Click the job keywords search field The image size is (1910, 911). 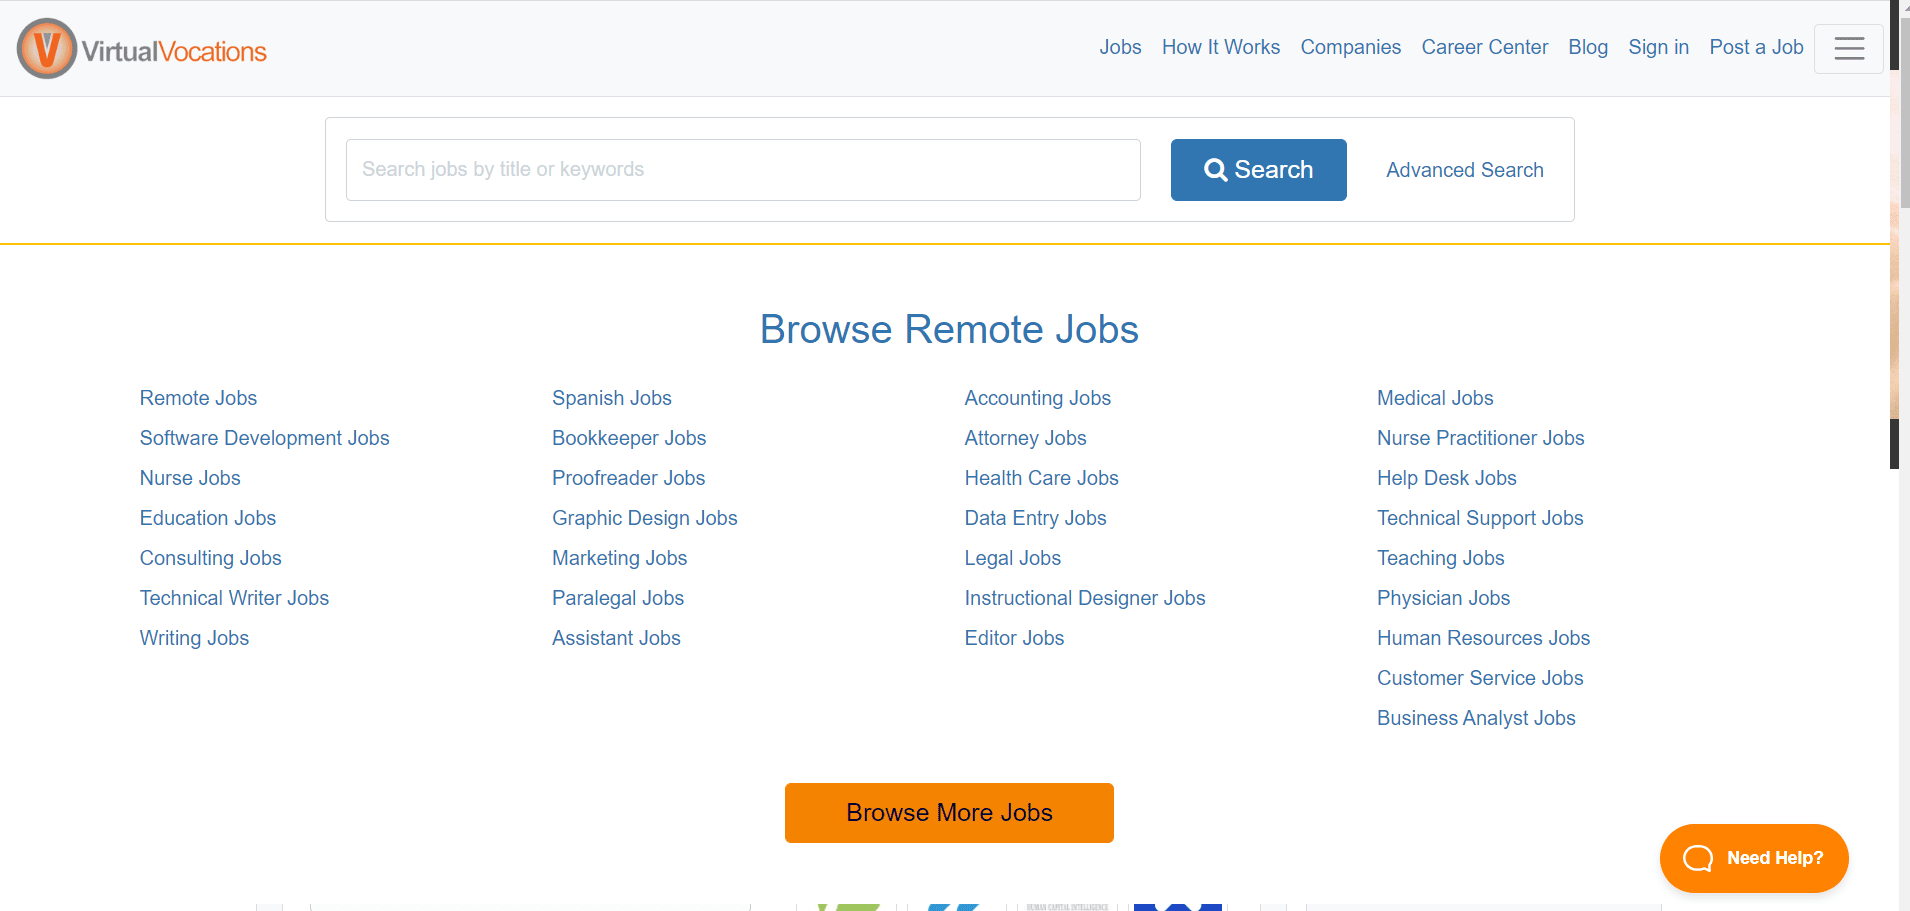coord(742,170)
